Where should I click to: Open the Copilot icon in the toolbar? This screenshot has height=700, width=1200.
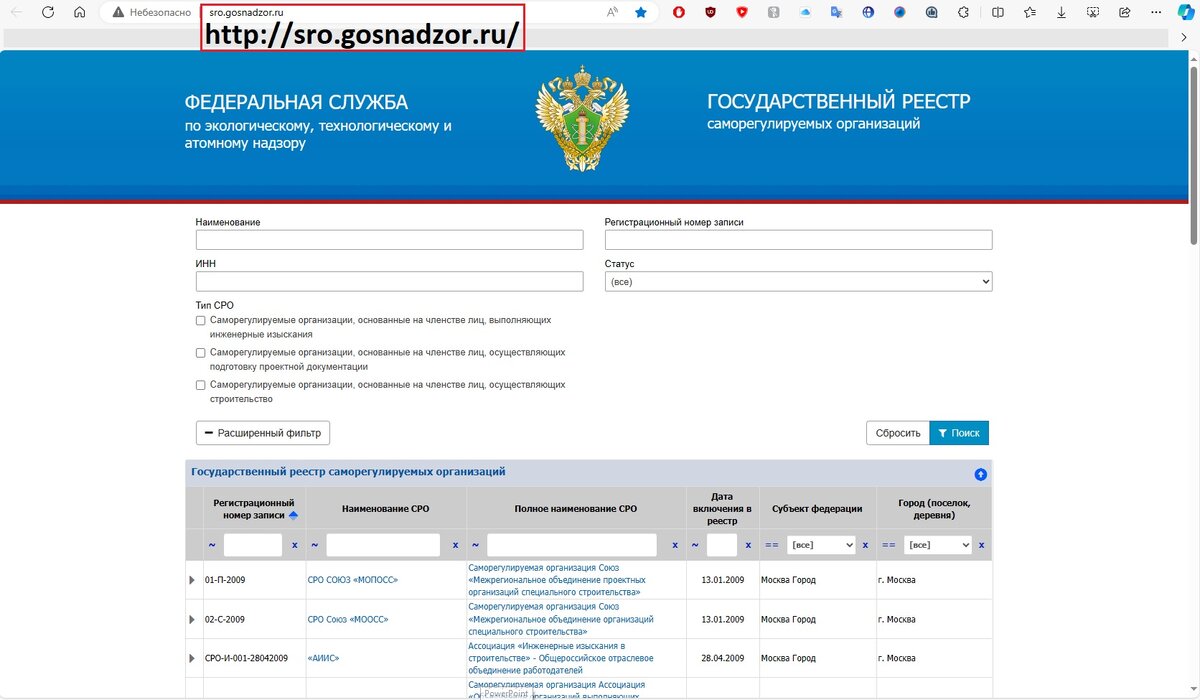coord(1185,13)
